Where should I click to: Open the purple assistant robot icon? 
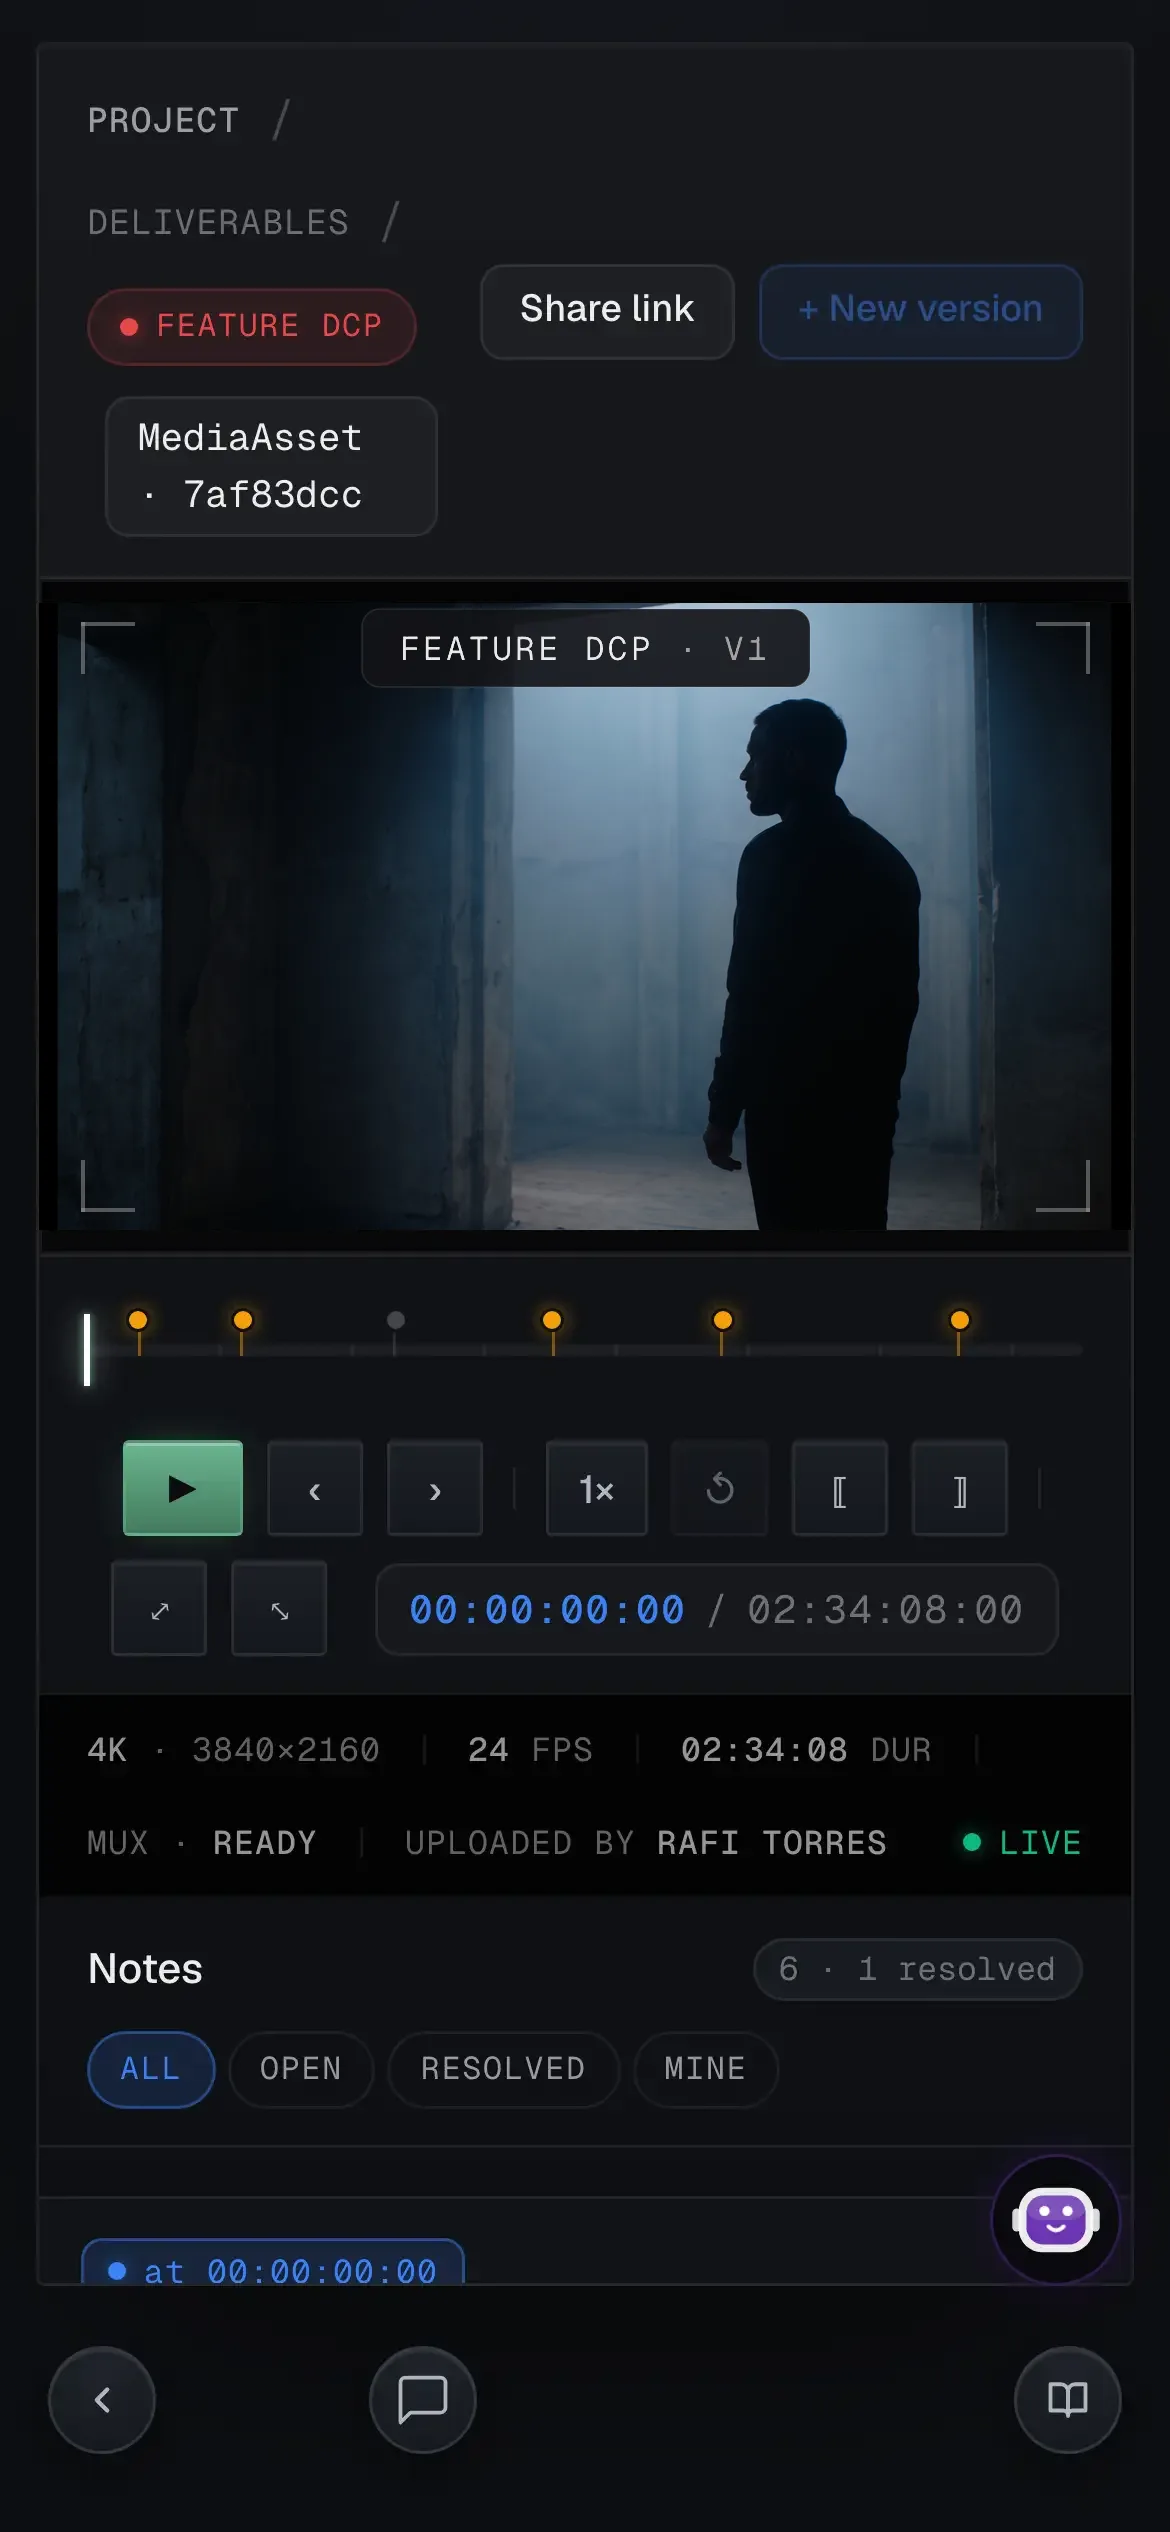pyautogui.click(x=1056, y=2220)
